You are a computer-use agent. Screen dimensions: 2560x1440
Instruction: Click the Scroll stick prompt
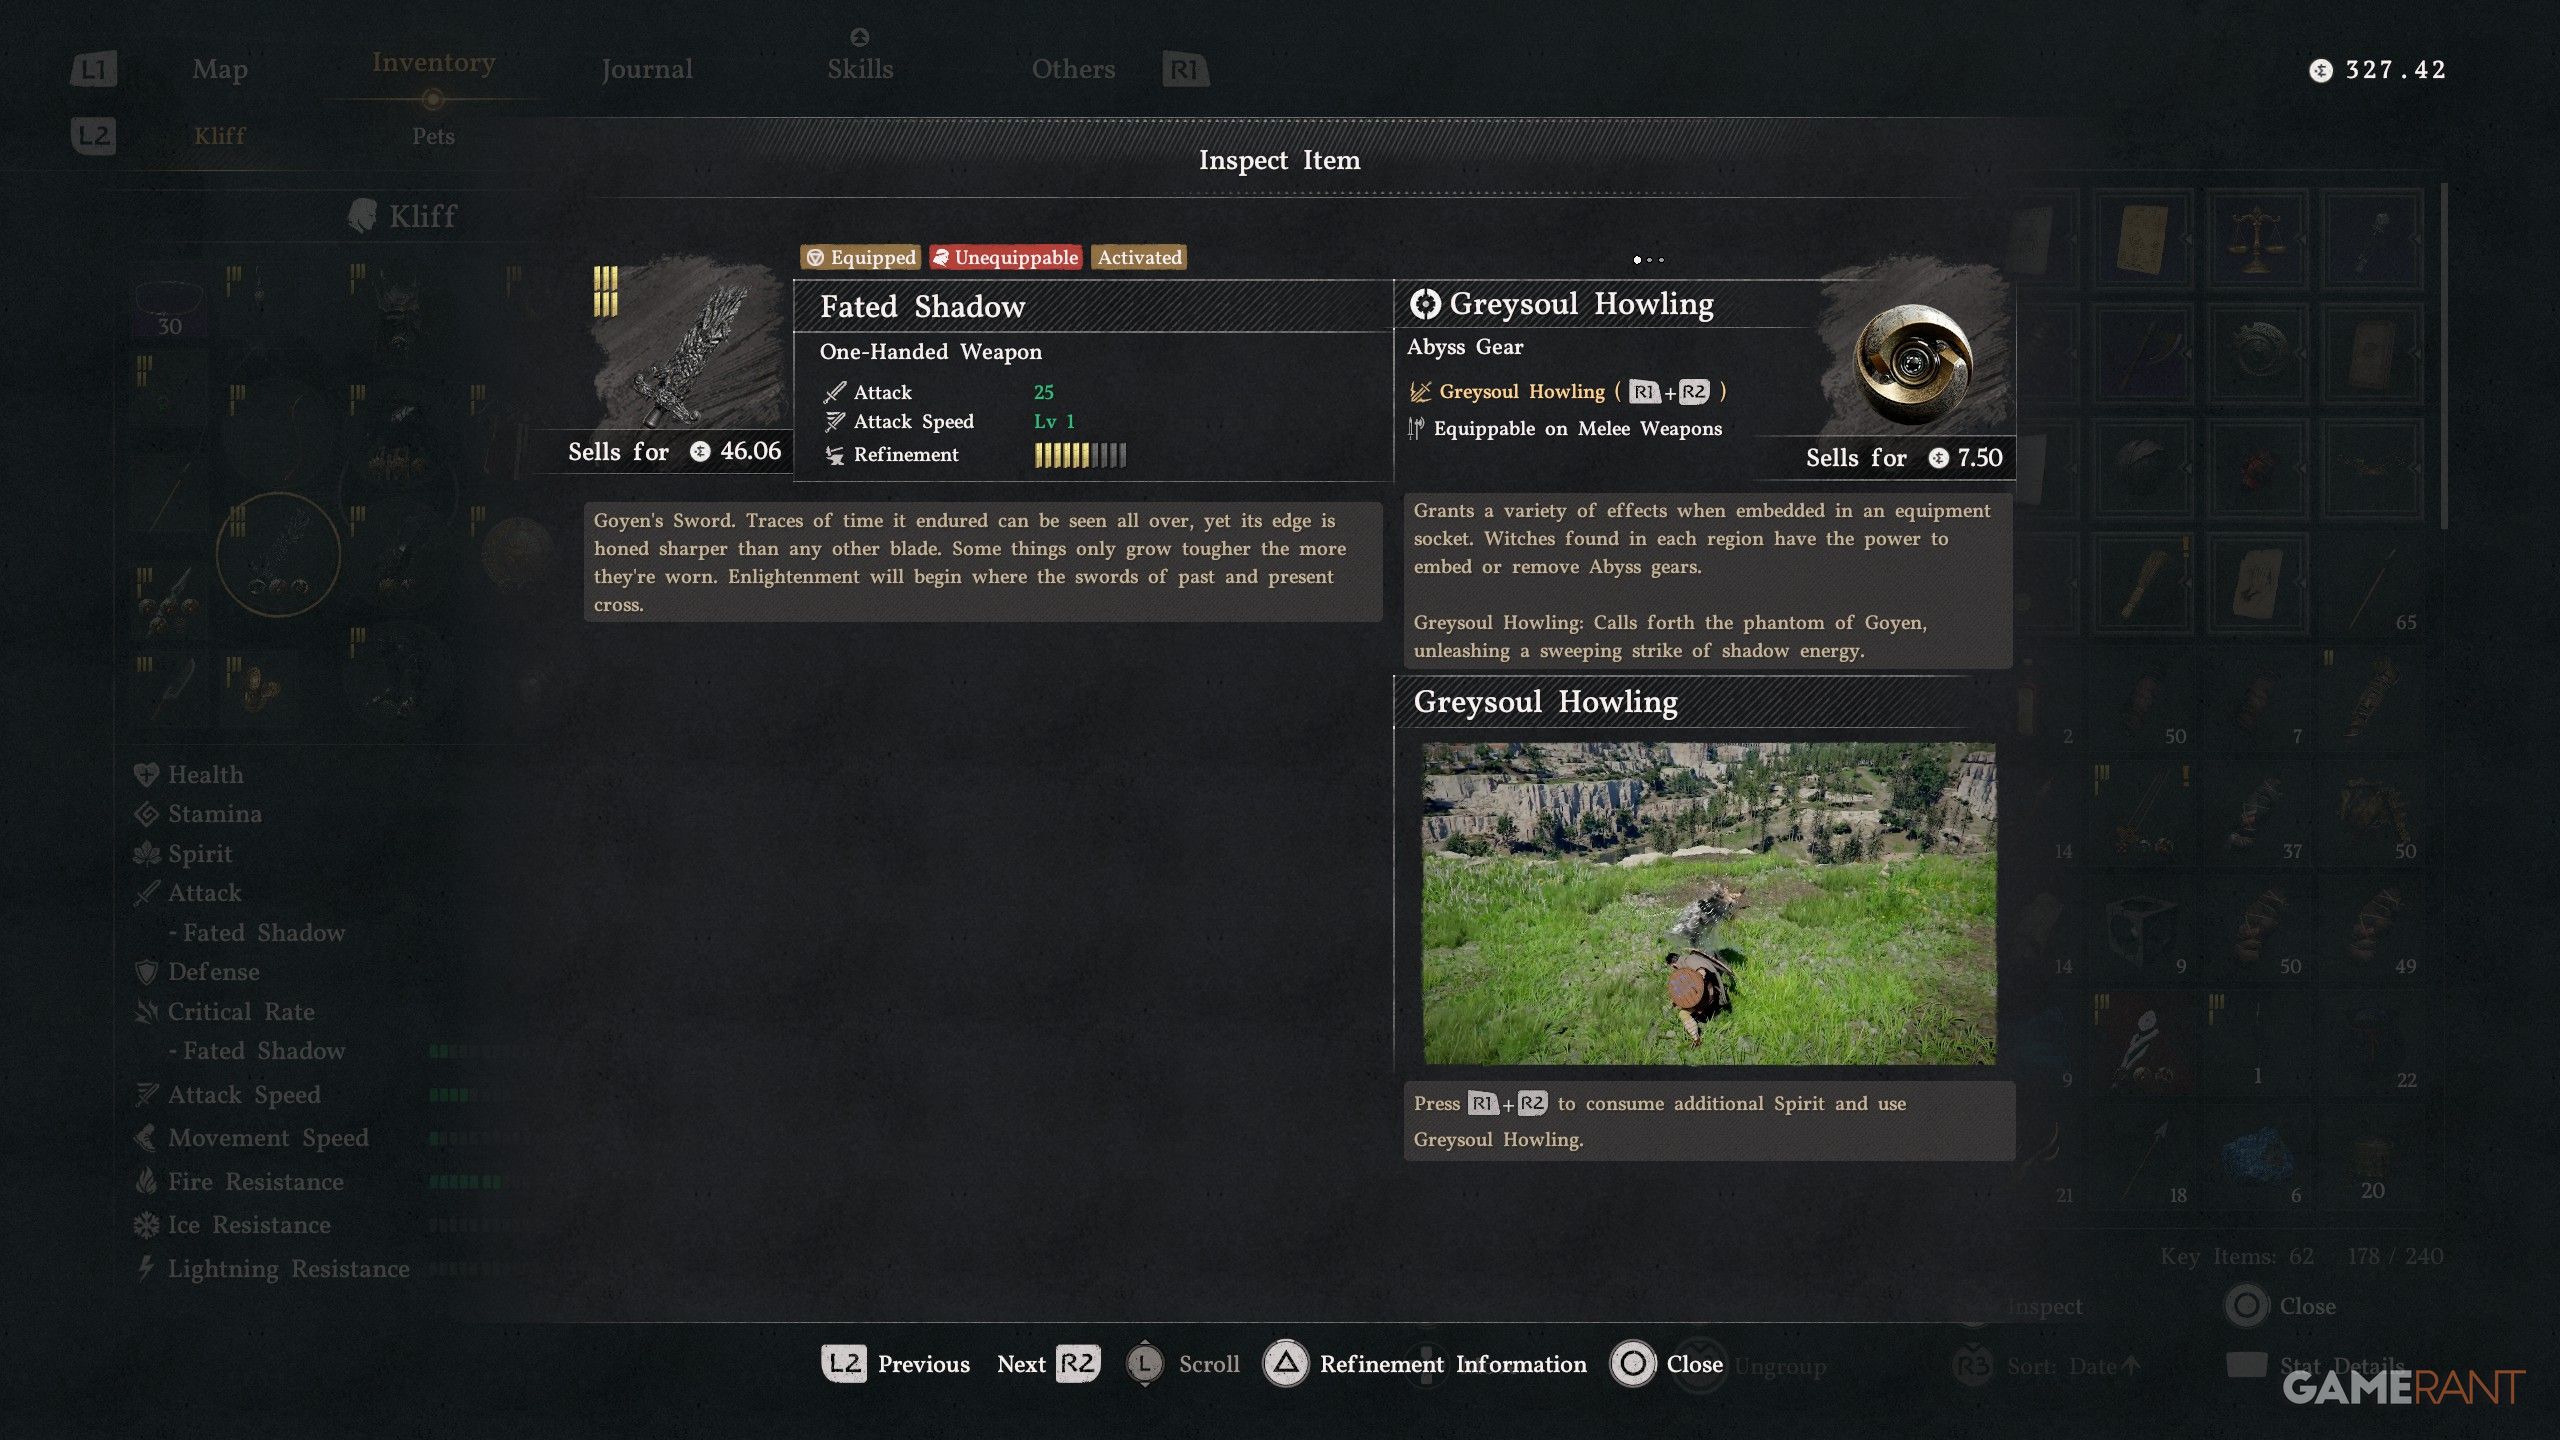click(1182, 1364)
